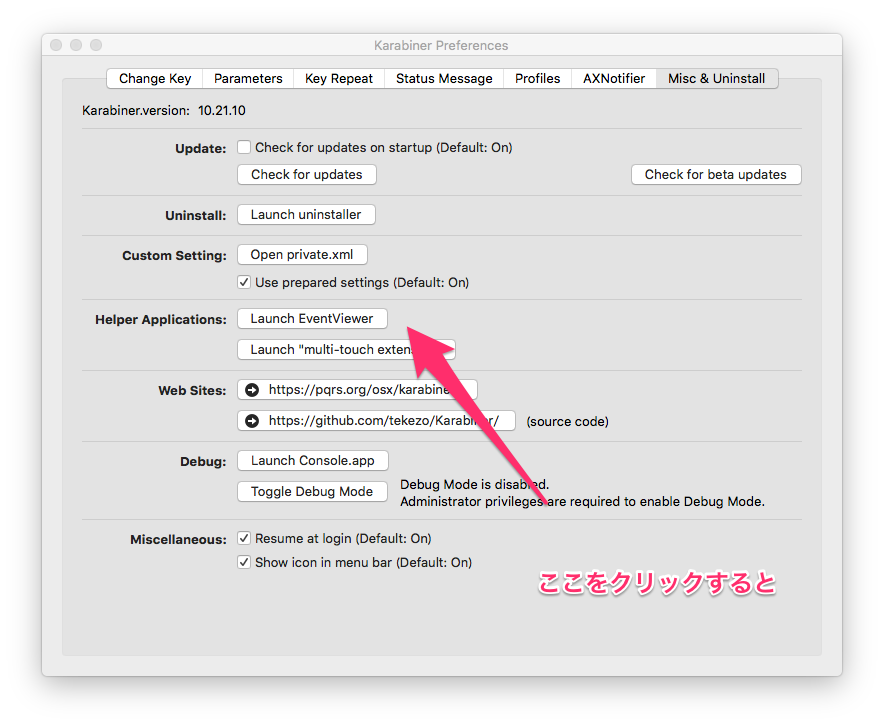Launch EventViewer helper application

pyautogui.click(x=312, y=318)
